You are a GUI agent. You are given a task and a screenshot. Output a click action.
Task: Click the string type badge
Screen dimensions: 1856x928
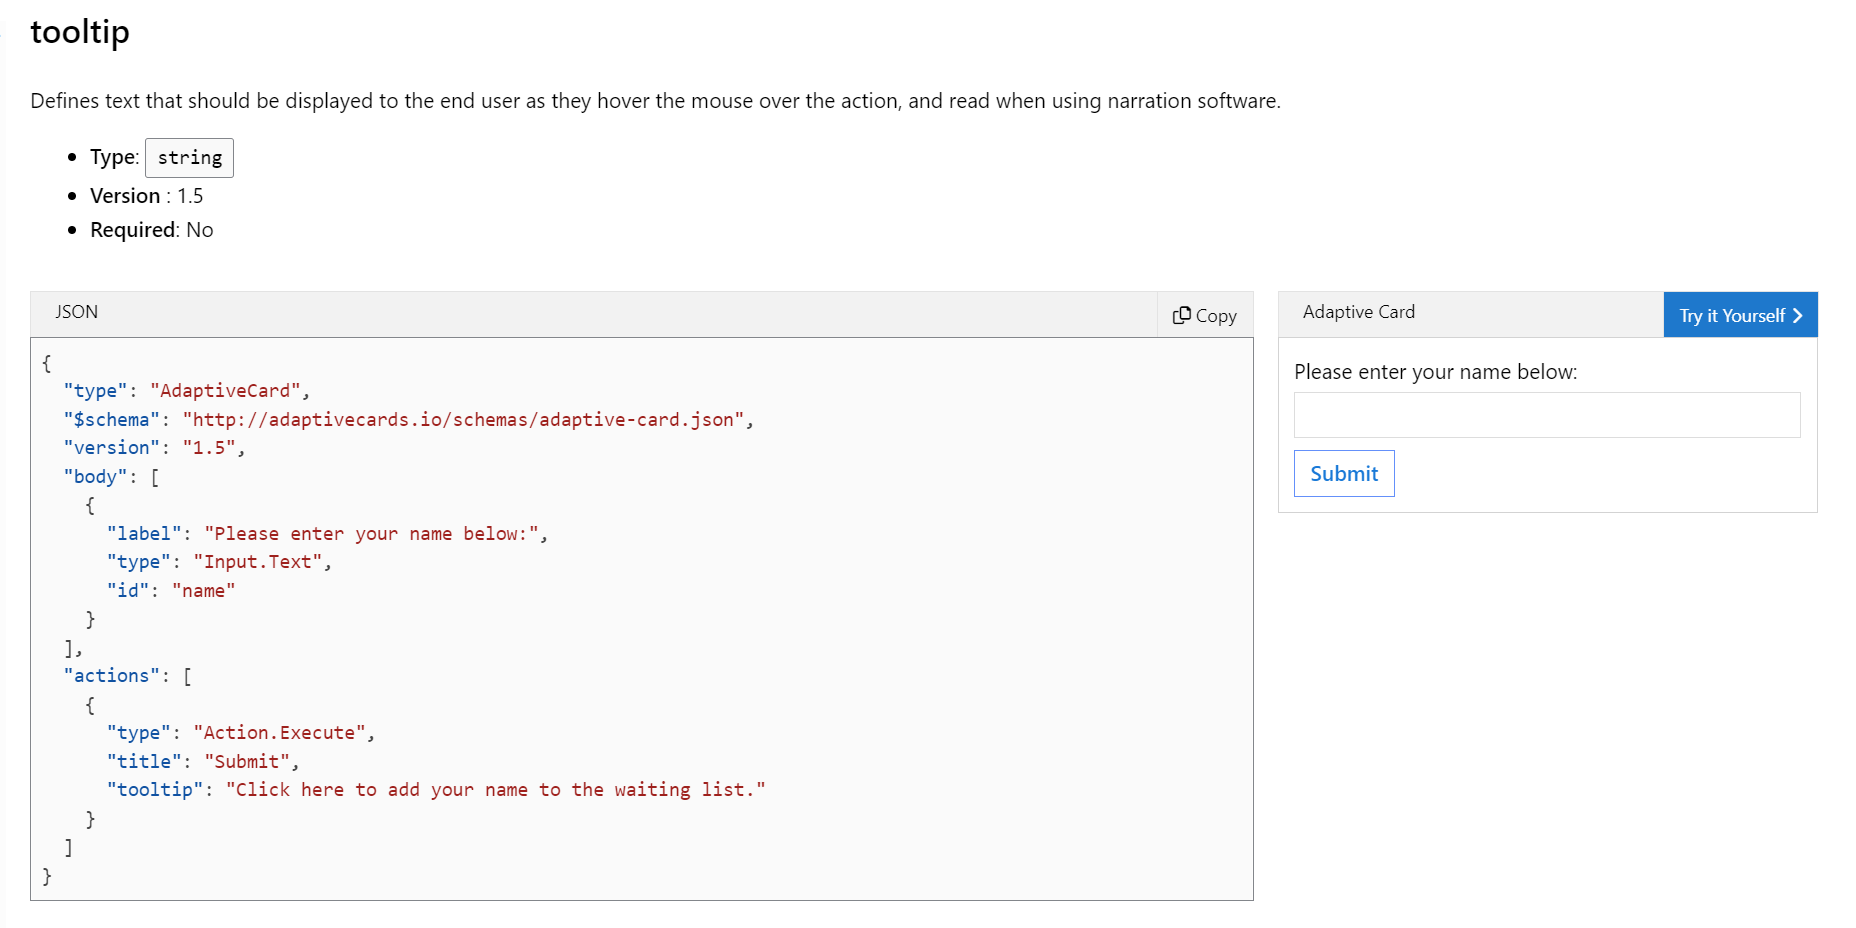pyautogui.click(x=190, y=158)
